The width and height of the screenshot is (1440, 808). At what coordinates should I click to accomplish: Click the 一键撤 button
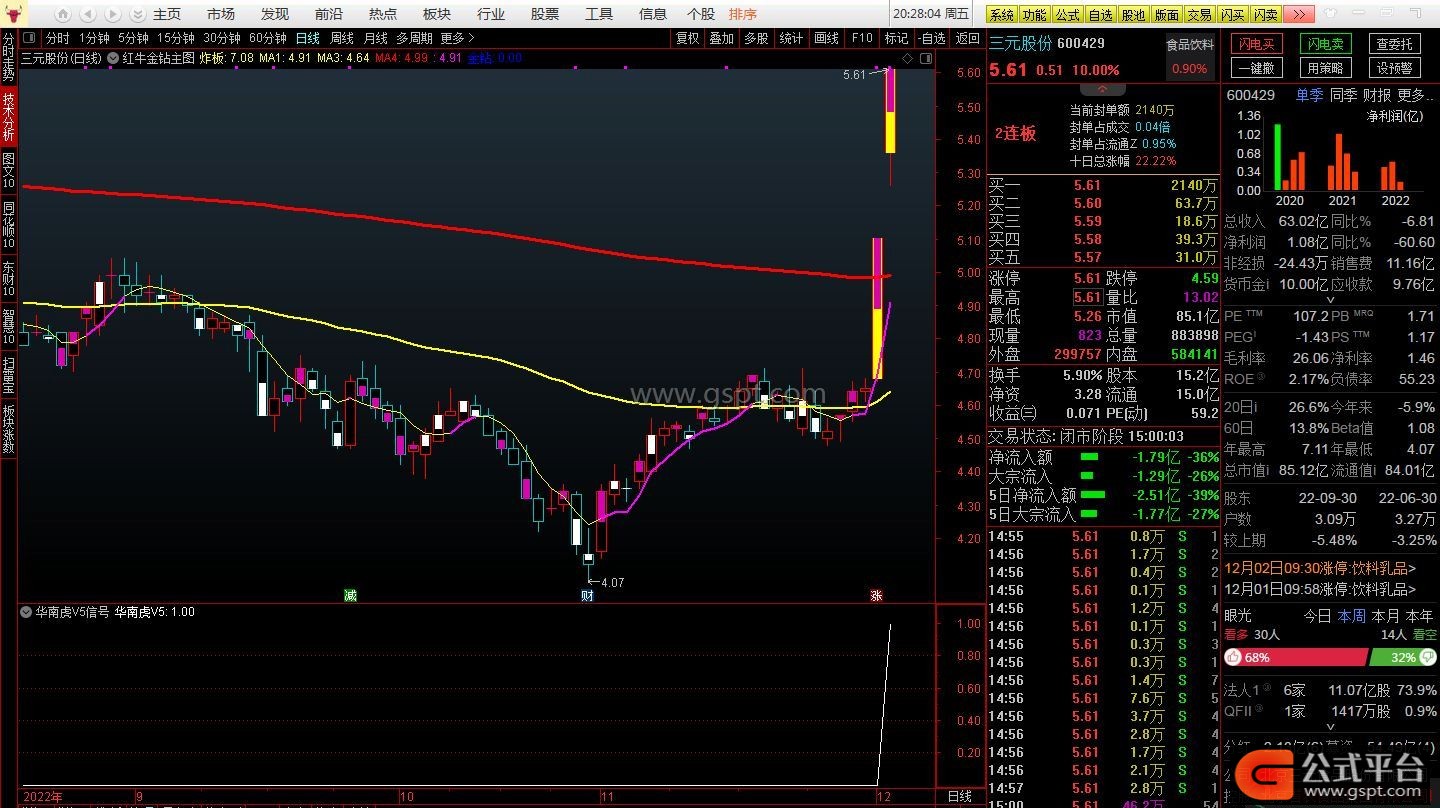[1257, 68]
